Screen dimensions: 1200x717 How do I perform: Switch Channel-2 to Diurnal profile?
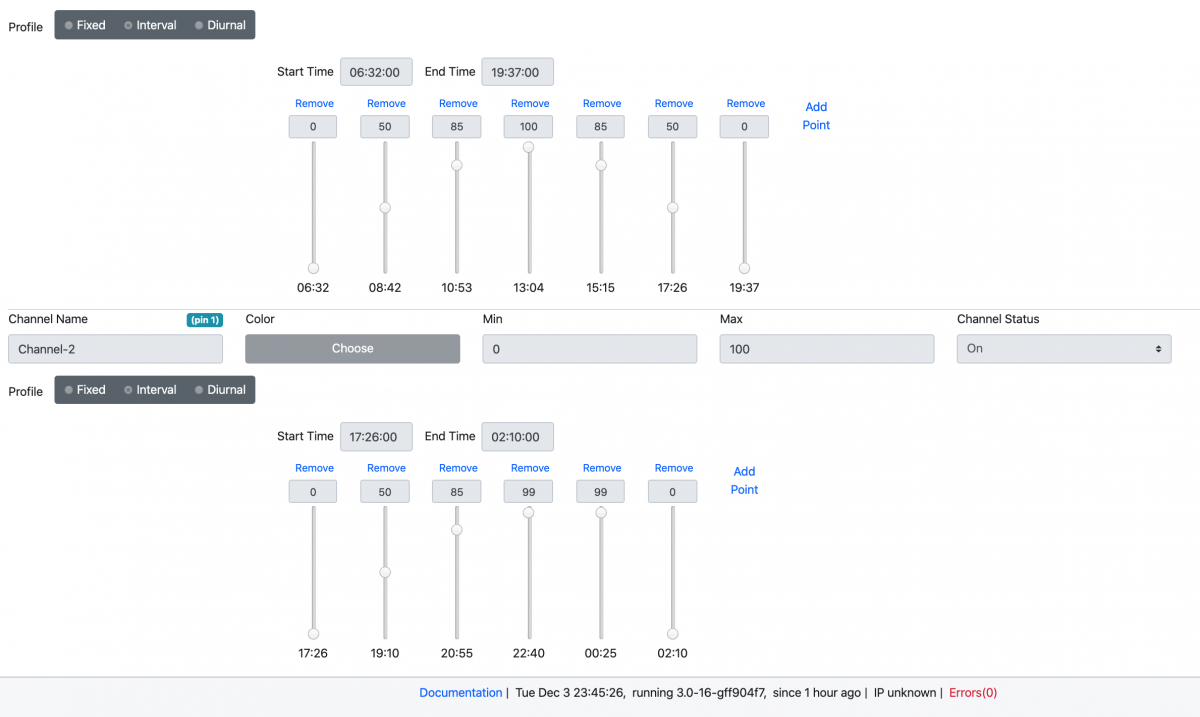pos(220,390)
